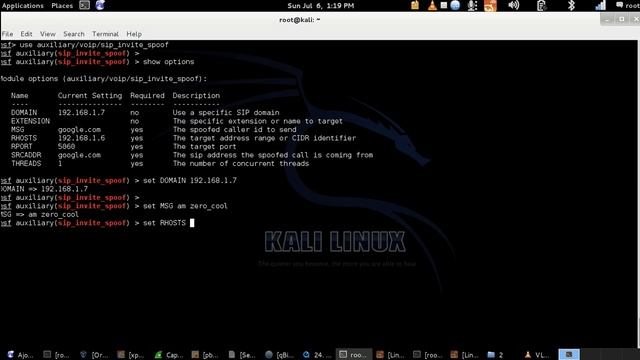Switch to the 'Ajo...' taskbar window
This screenshot has width=640, height=360.
click(20, 355)
